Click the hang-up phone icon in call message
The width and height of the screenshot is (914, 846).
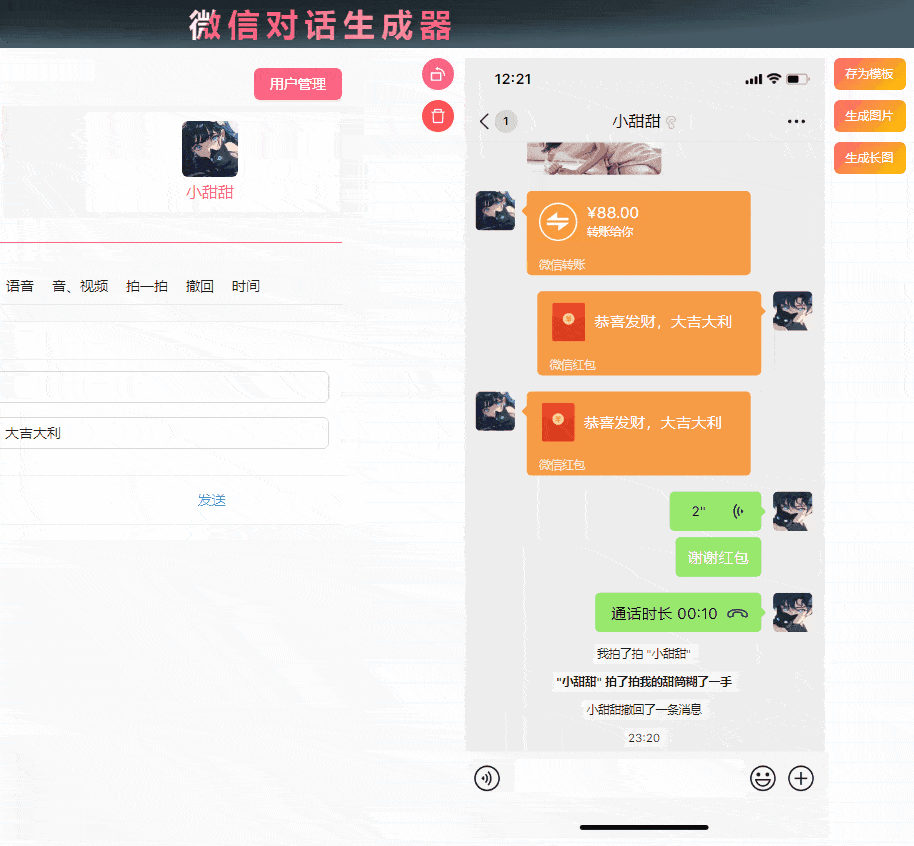pyautogui.click(x=737, y=613)
